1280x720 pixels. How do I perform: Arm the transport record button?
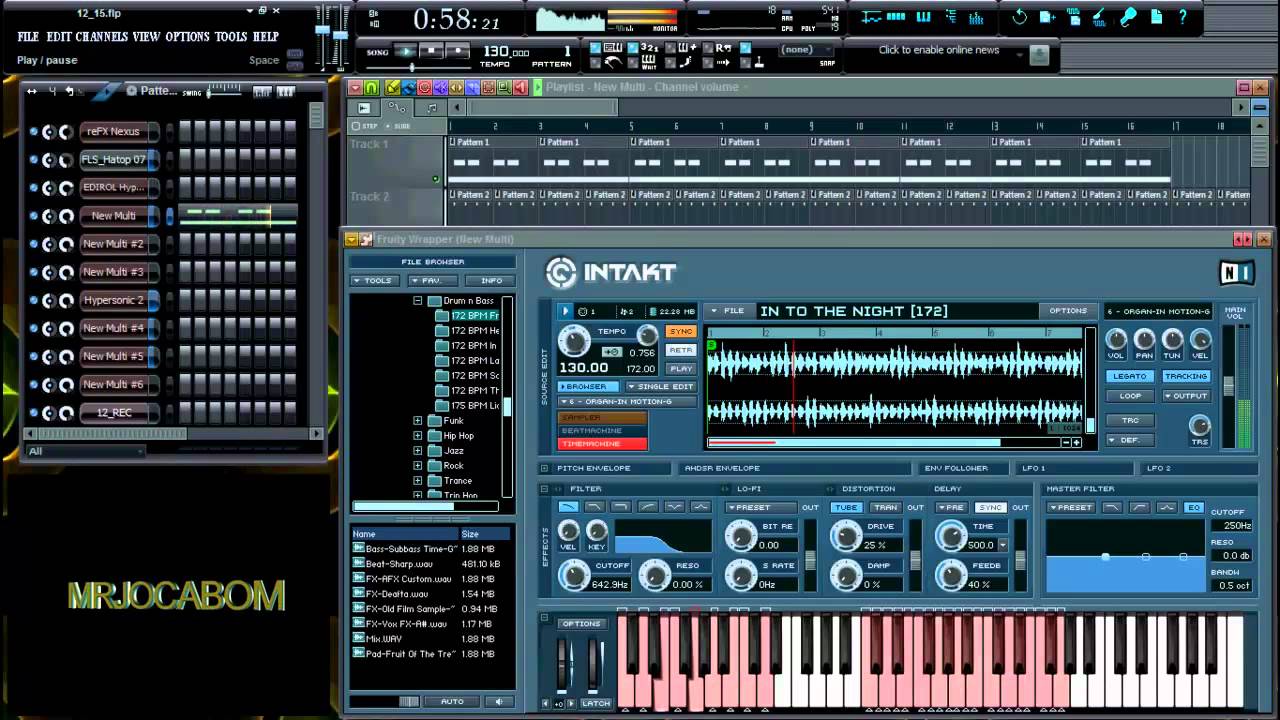point(458,51)
